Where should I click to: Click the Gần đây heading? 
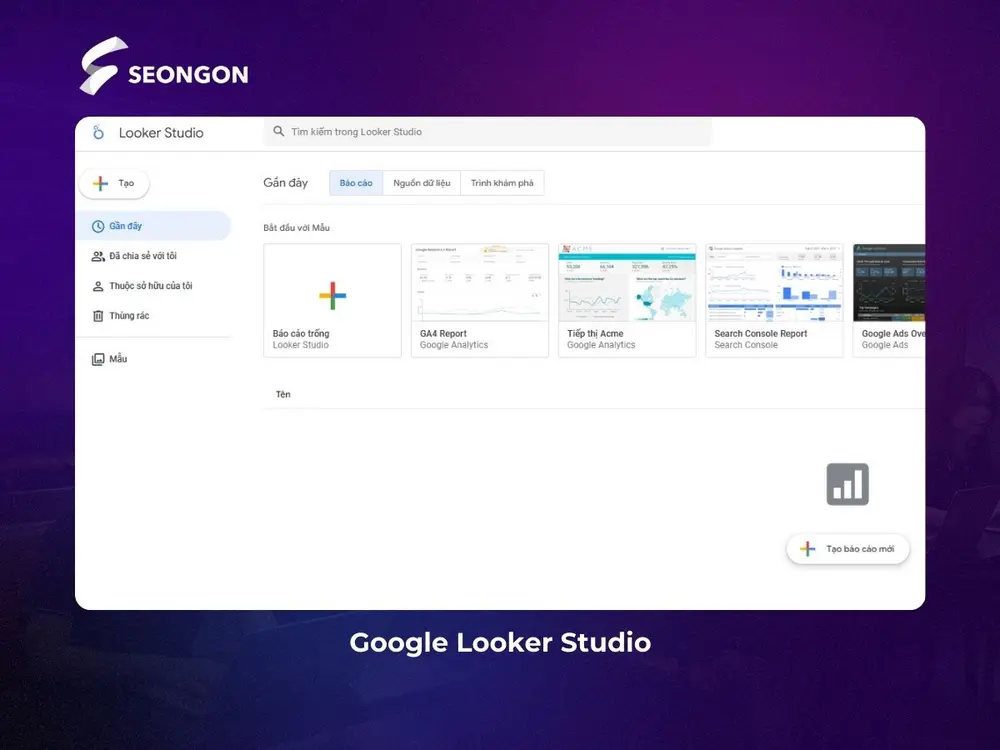point(286,183)
